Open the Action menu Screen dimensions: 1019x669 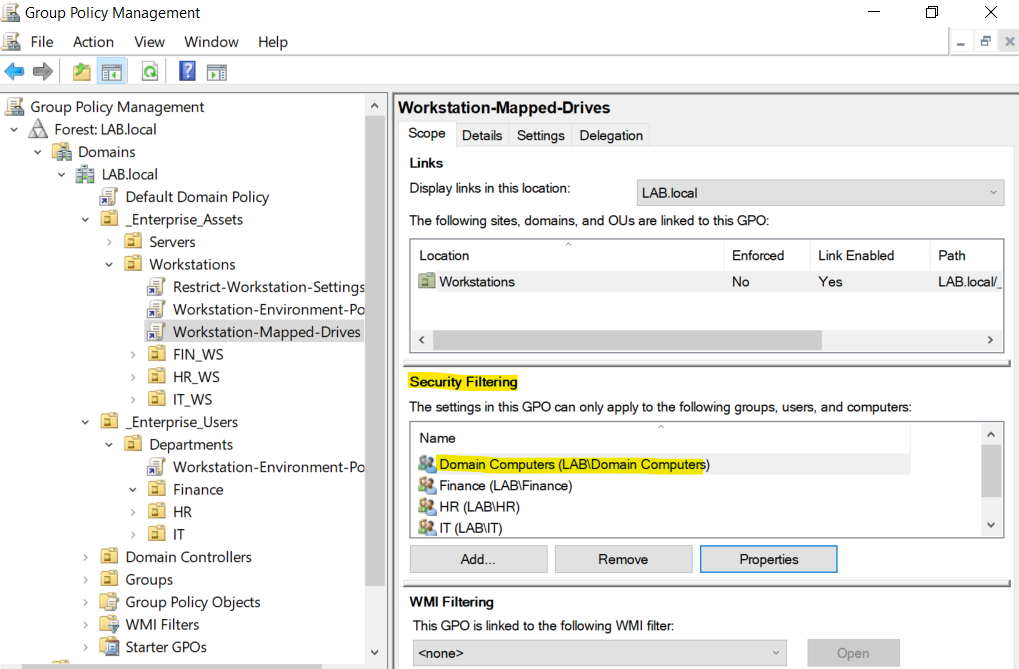click(93, 42)
